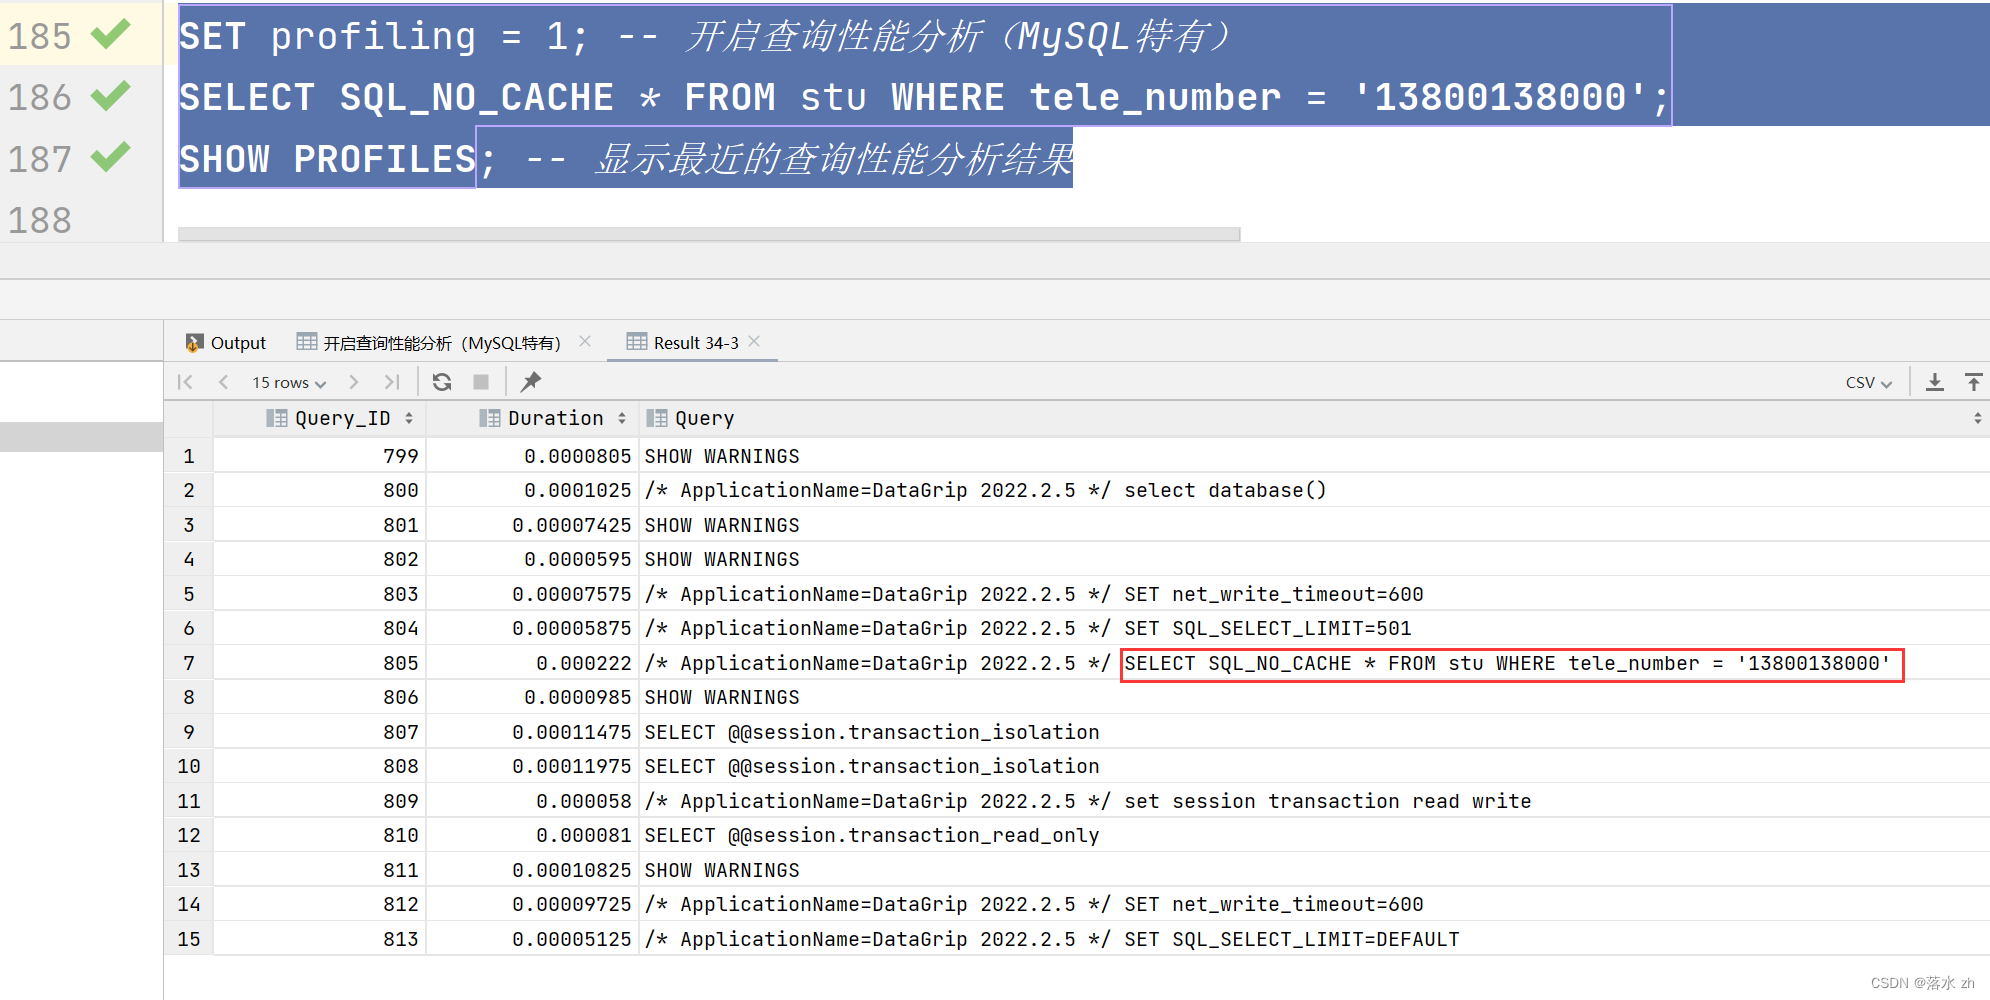Screen dimensions: 1990x1000
Task: Close the Result 34-3 tab
Action: tap(754, 342)
